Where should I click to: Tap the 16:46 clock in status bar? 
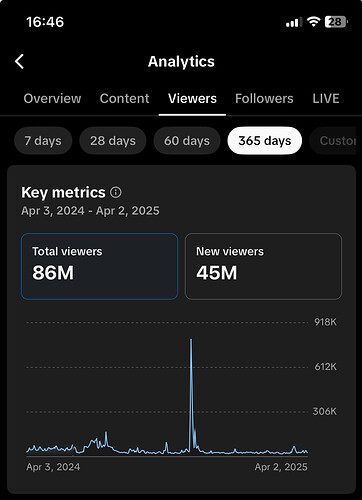(45, 22)
